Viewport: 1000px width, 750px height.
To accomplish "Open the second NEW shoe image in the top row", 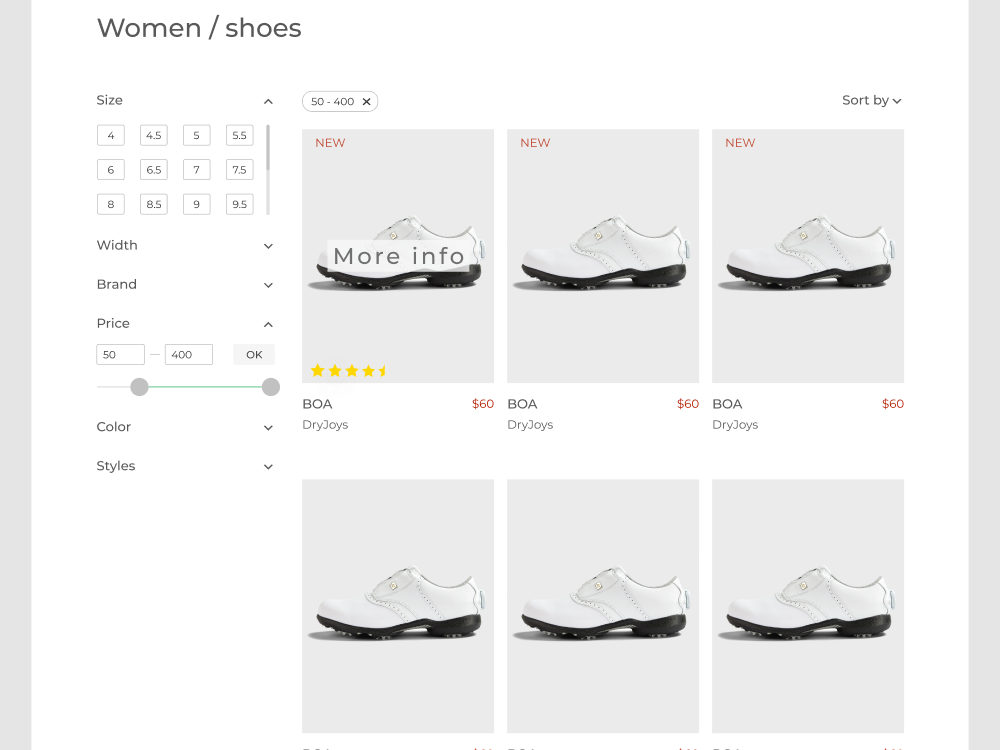I will click(603, 256).
